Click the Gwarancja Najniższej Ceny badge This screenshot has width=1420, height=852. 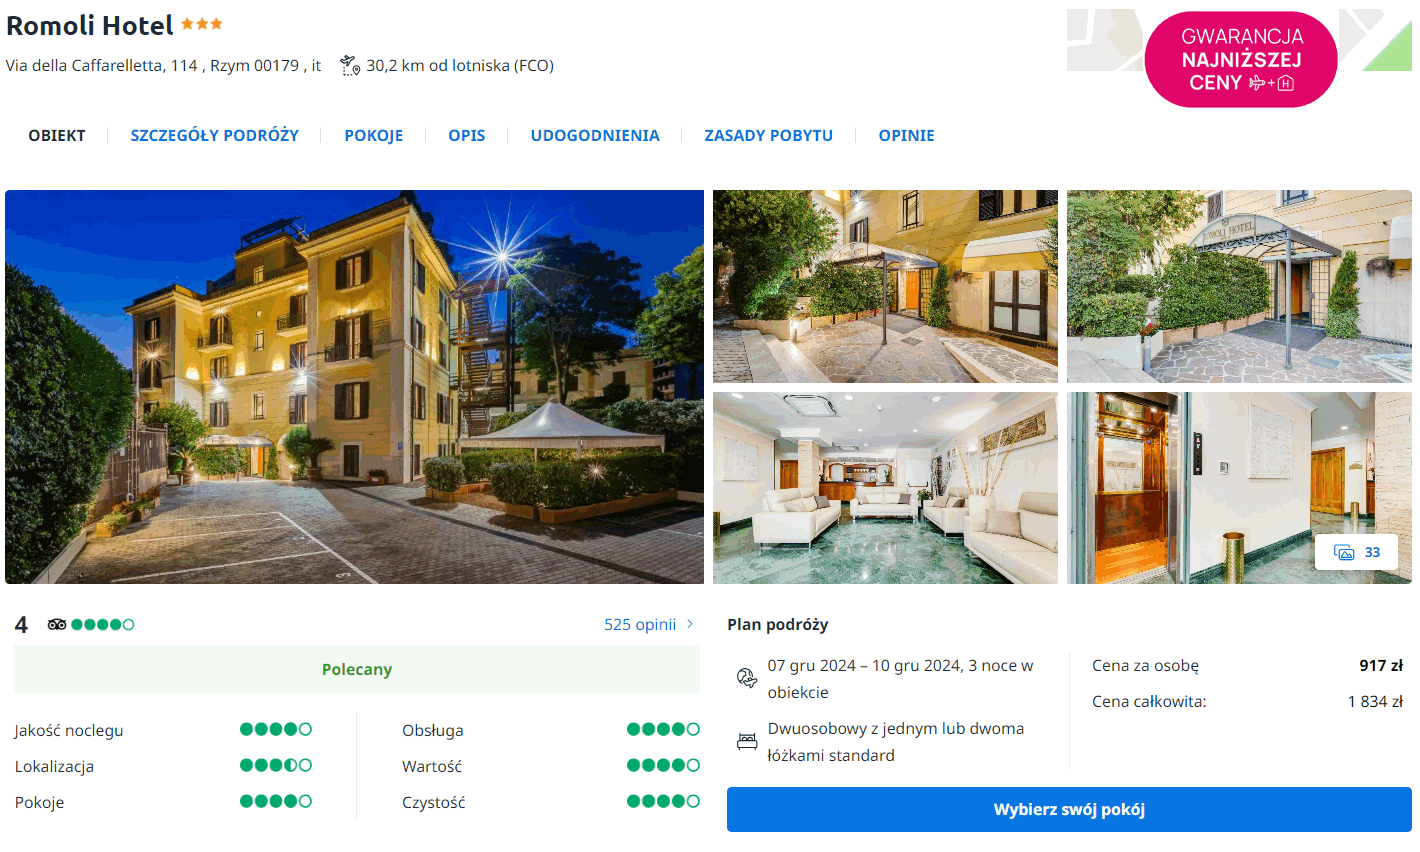point(1240,60)
